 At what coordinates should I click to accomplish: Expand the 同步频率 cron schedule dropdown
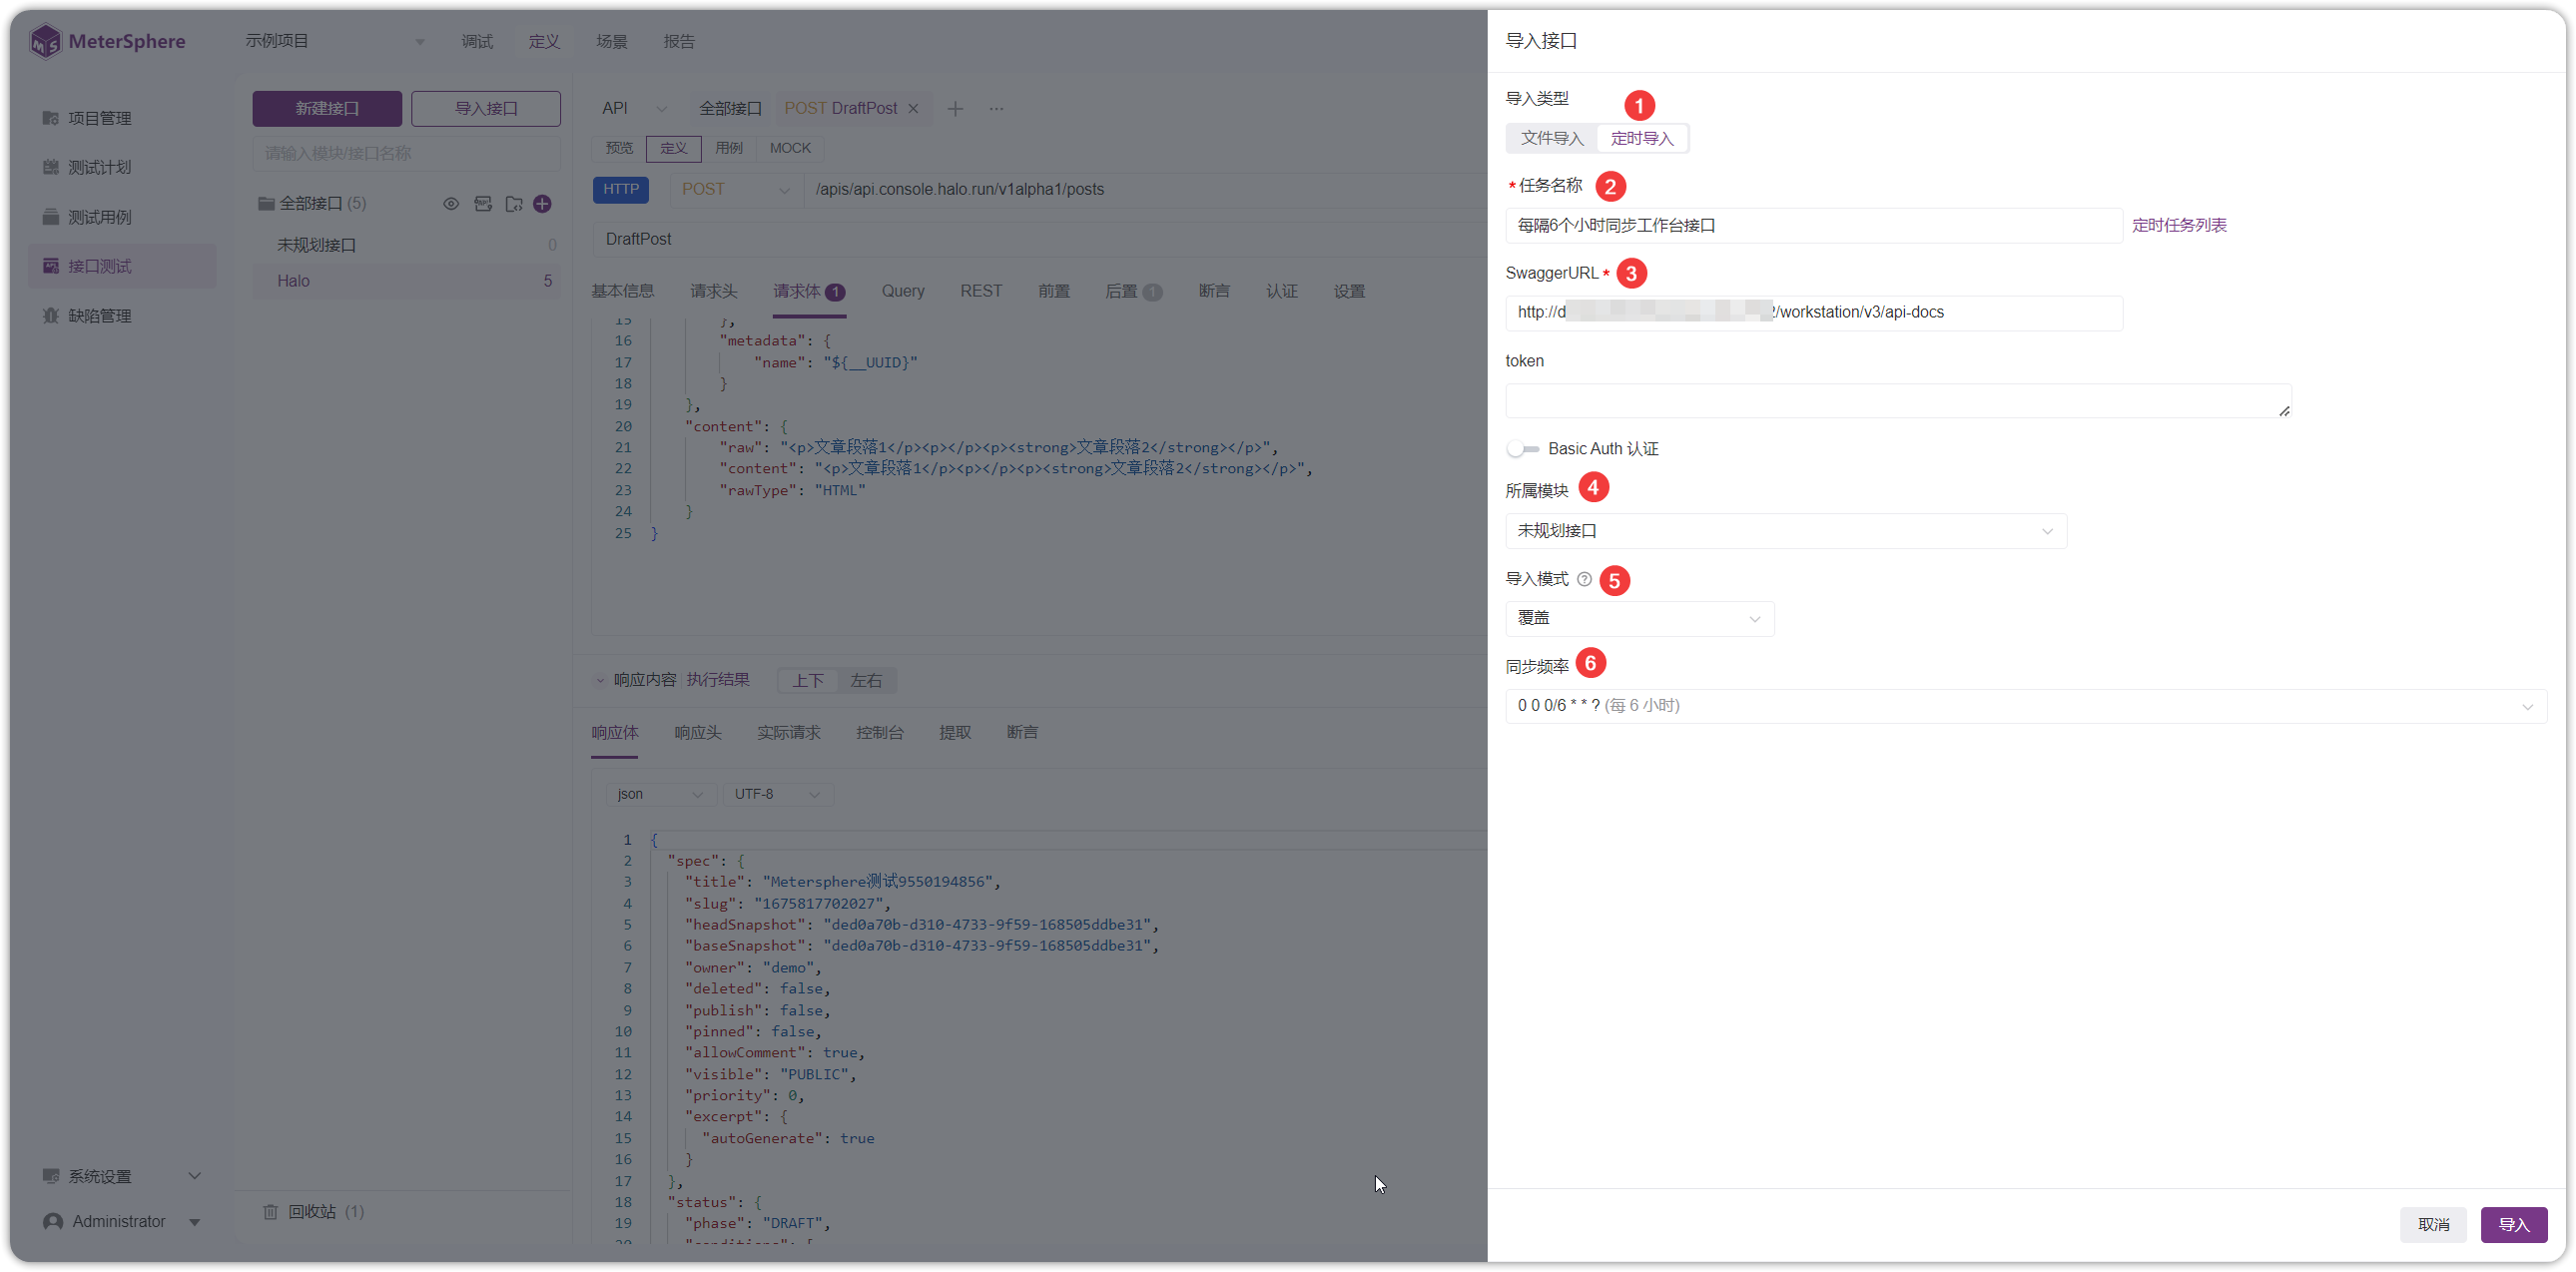coord(2026,706)
